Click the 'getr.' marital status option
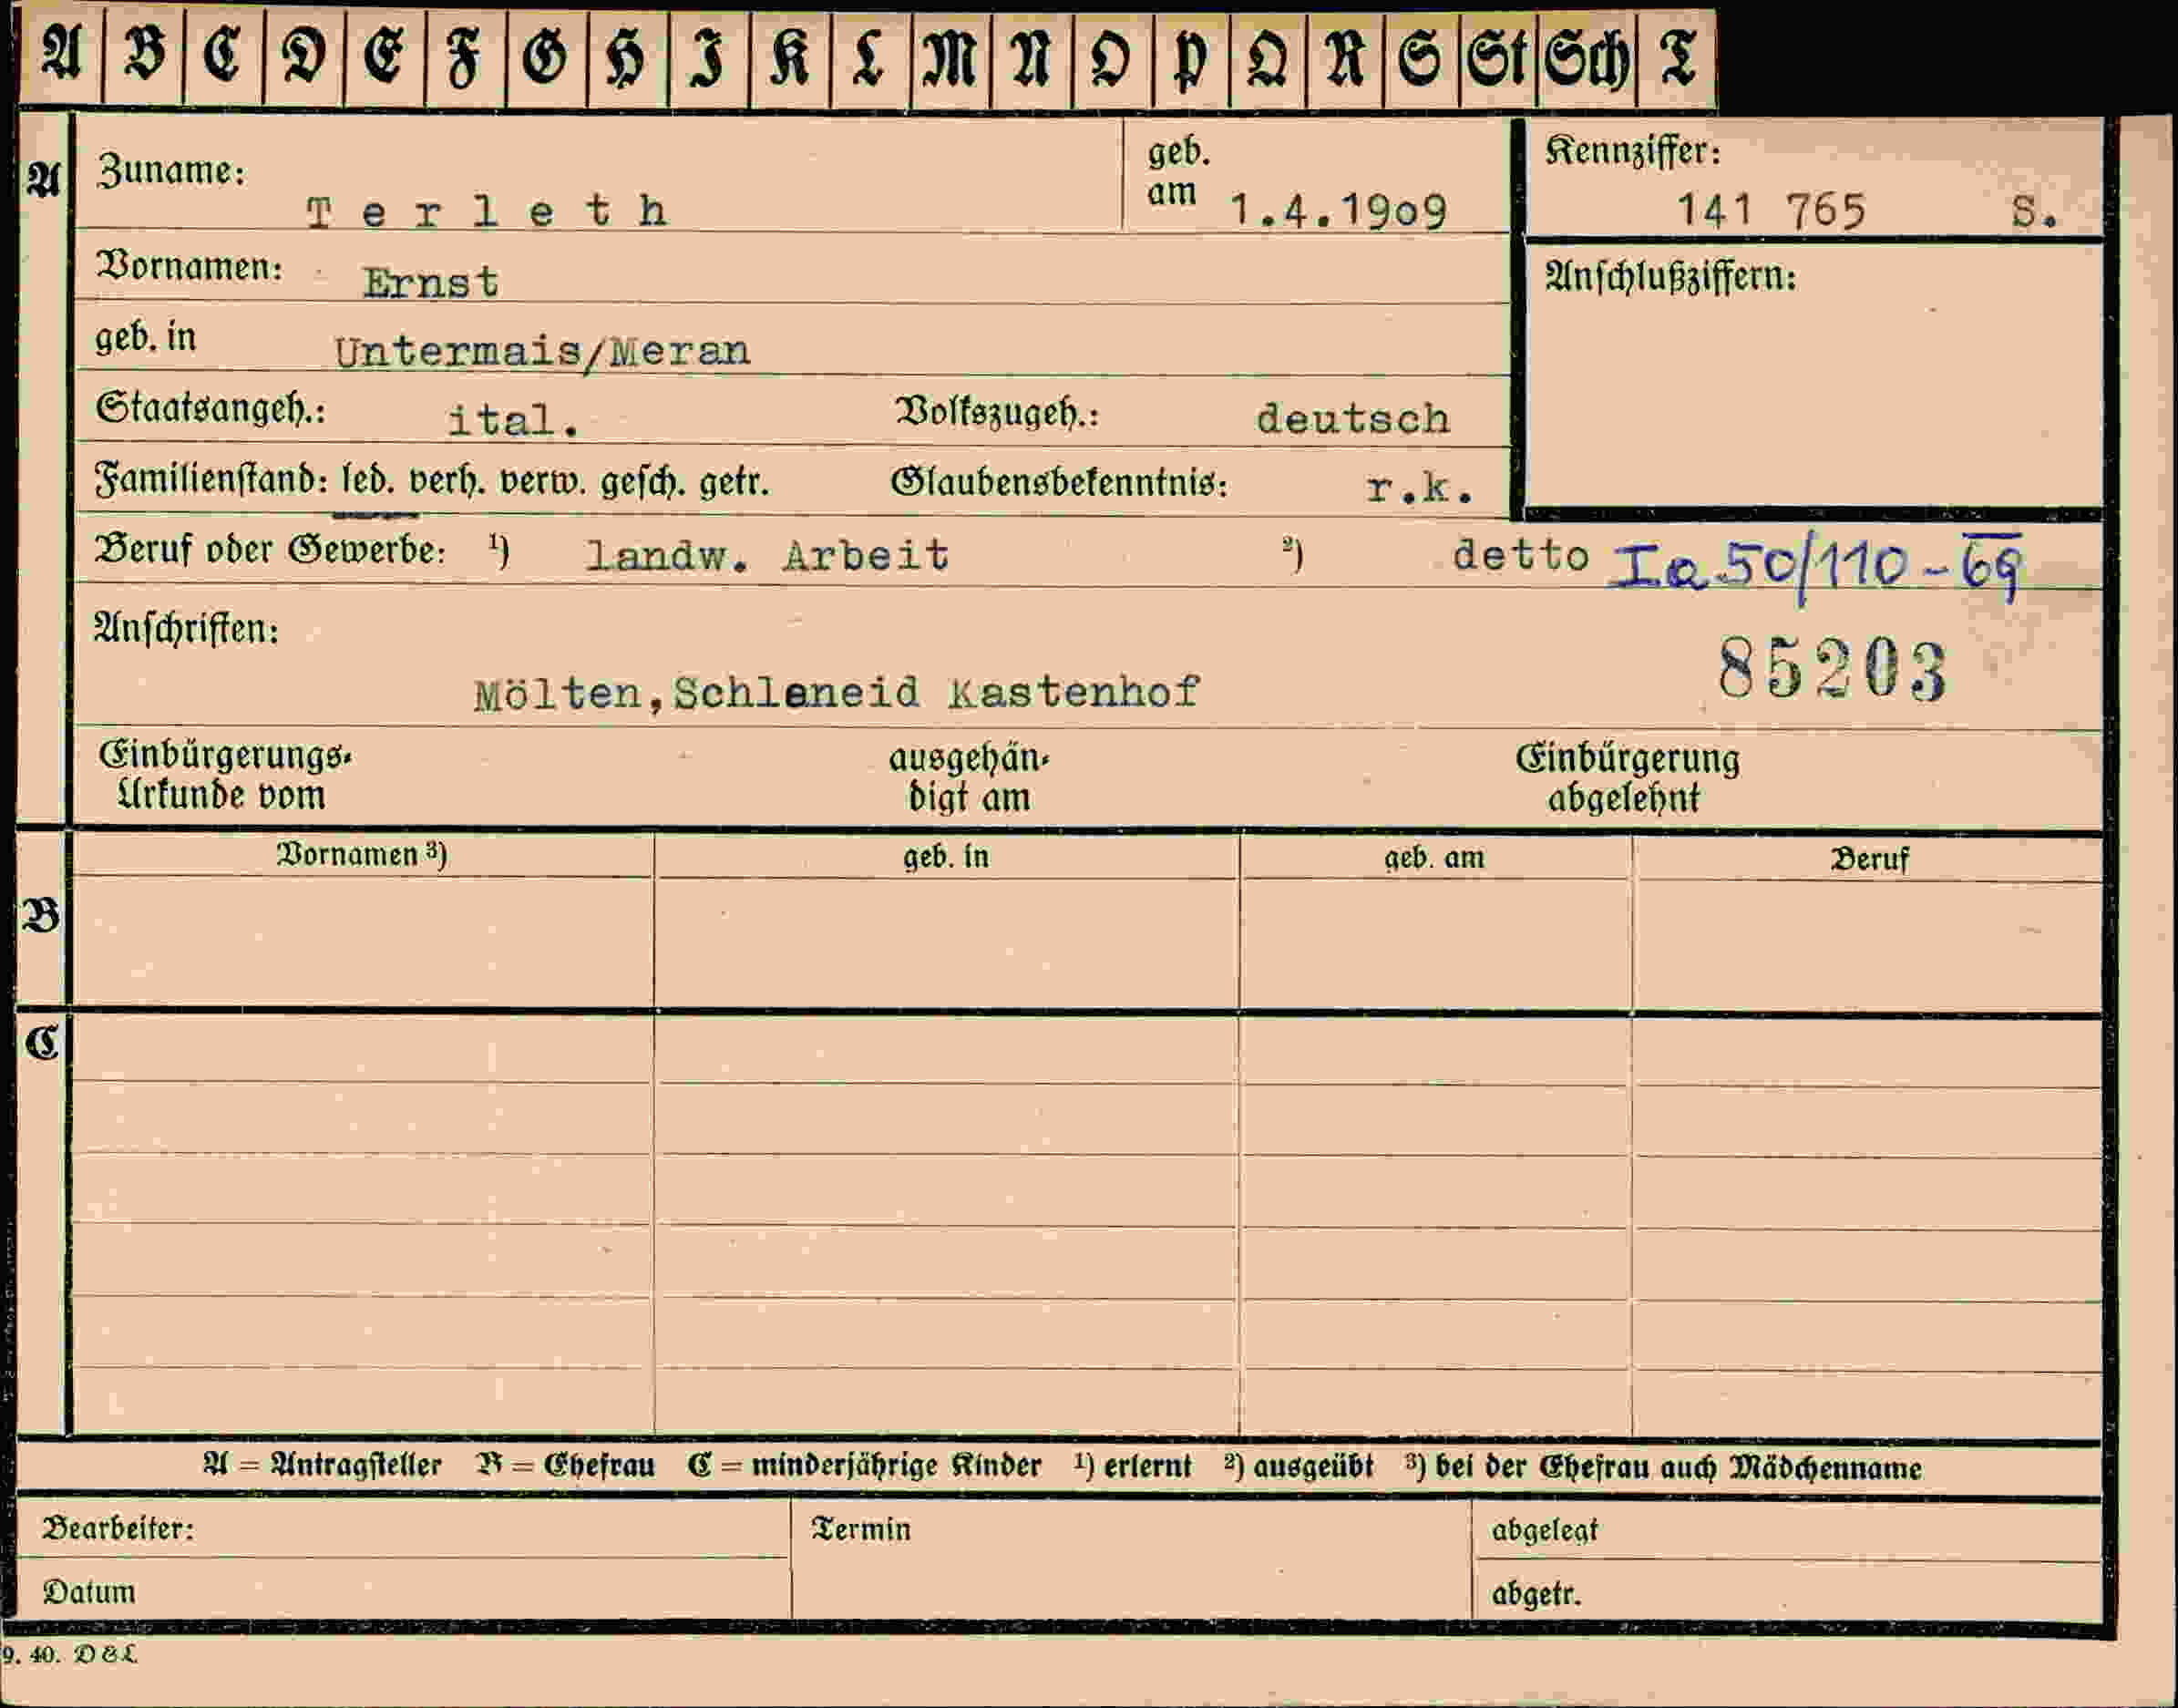The height and width of the screenshot is (1708, 2178). [x=734, y=483]
